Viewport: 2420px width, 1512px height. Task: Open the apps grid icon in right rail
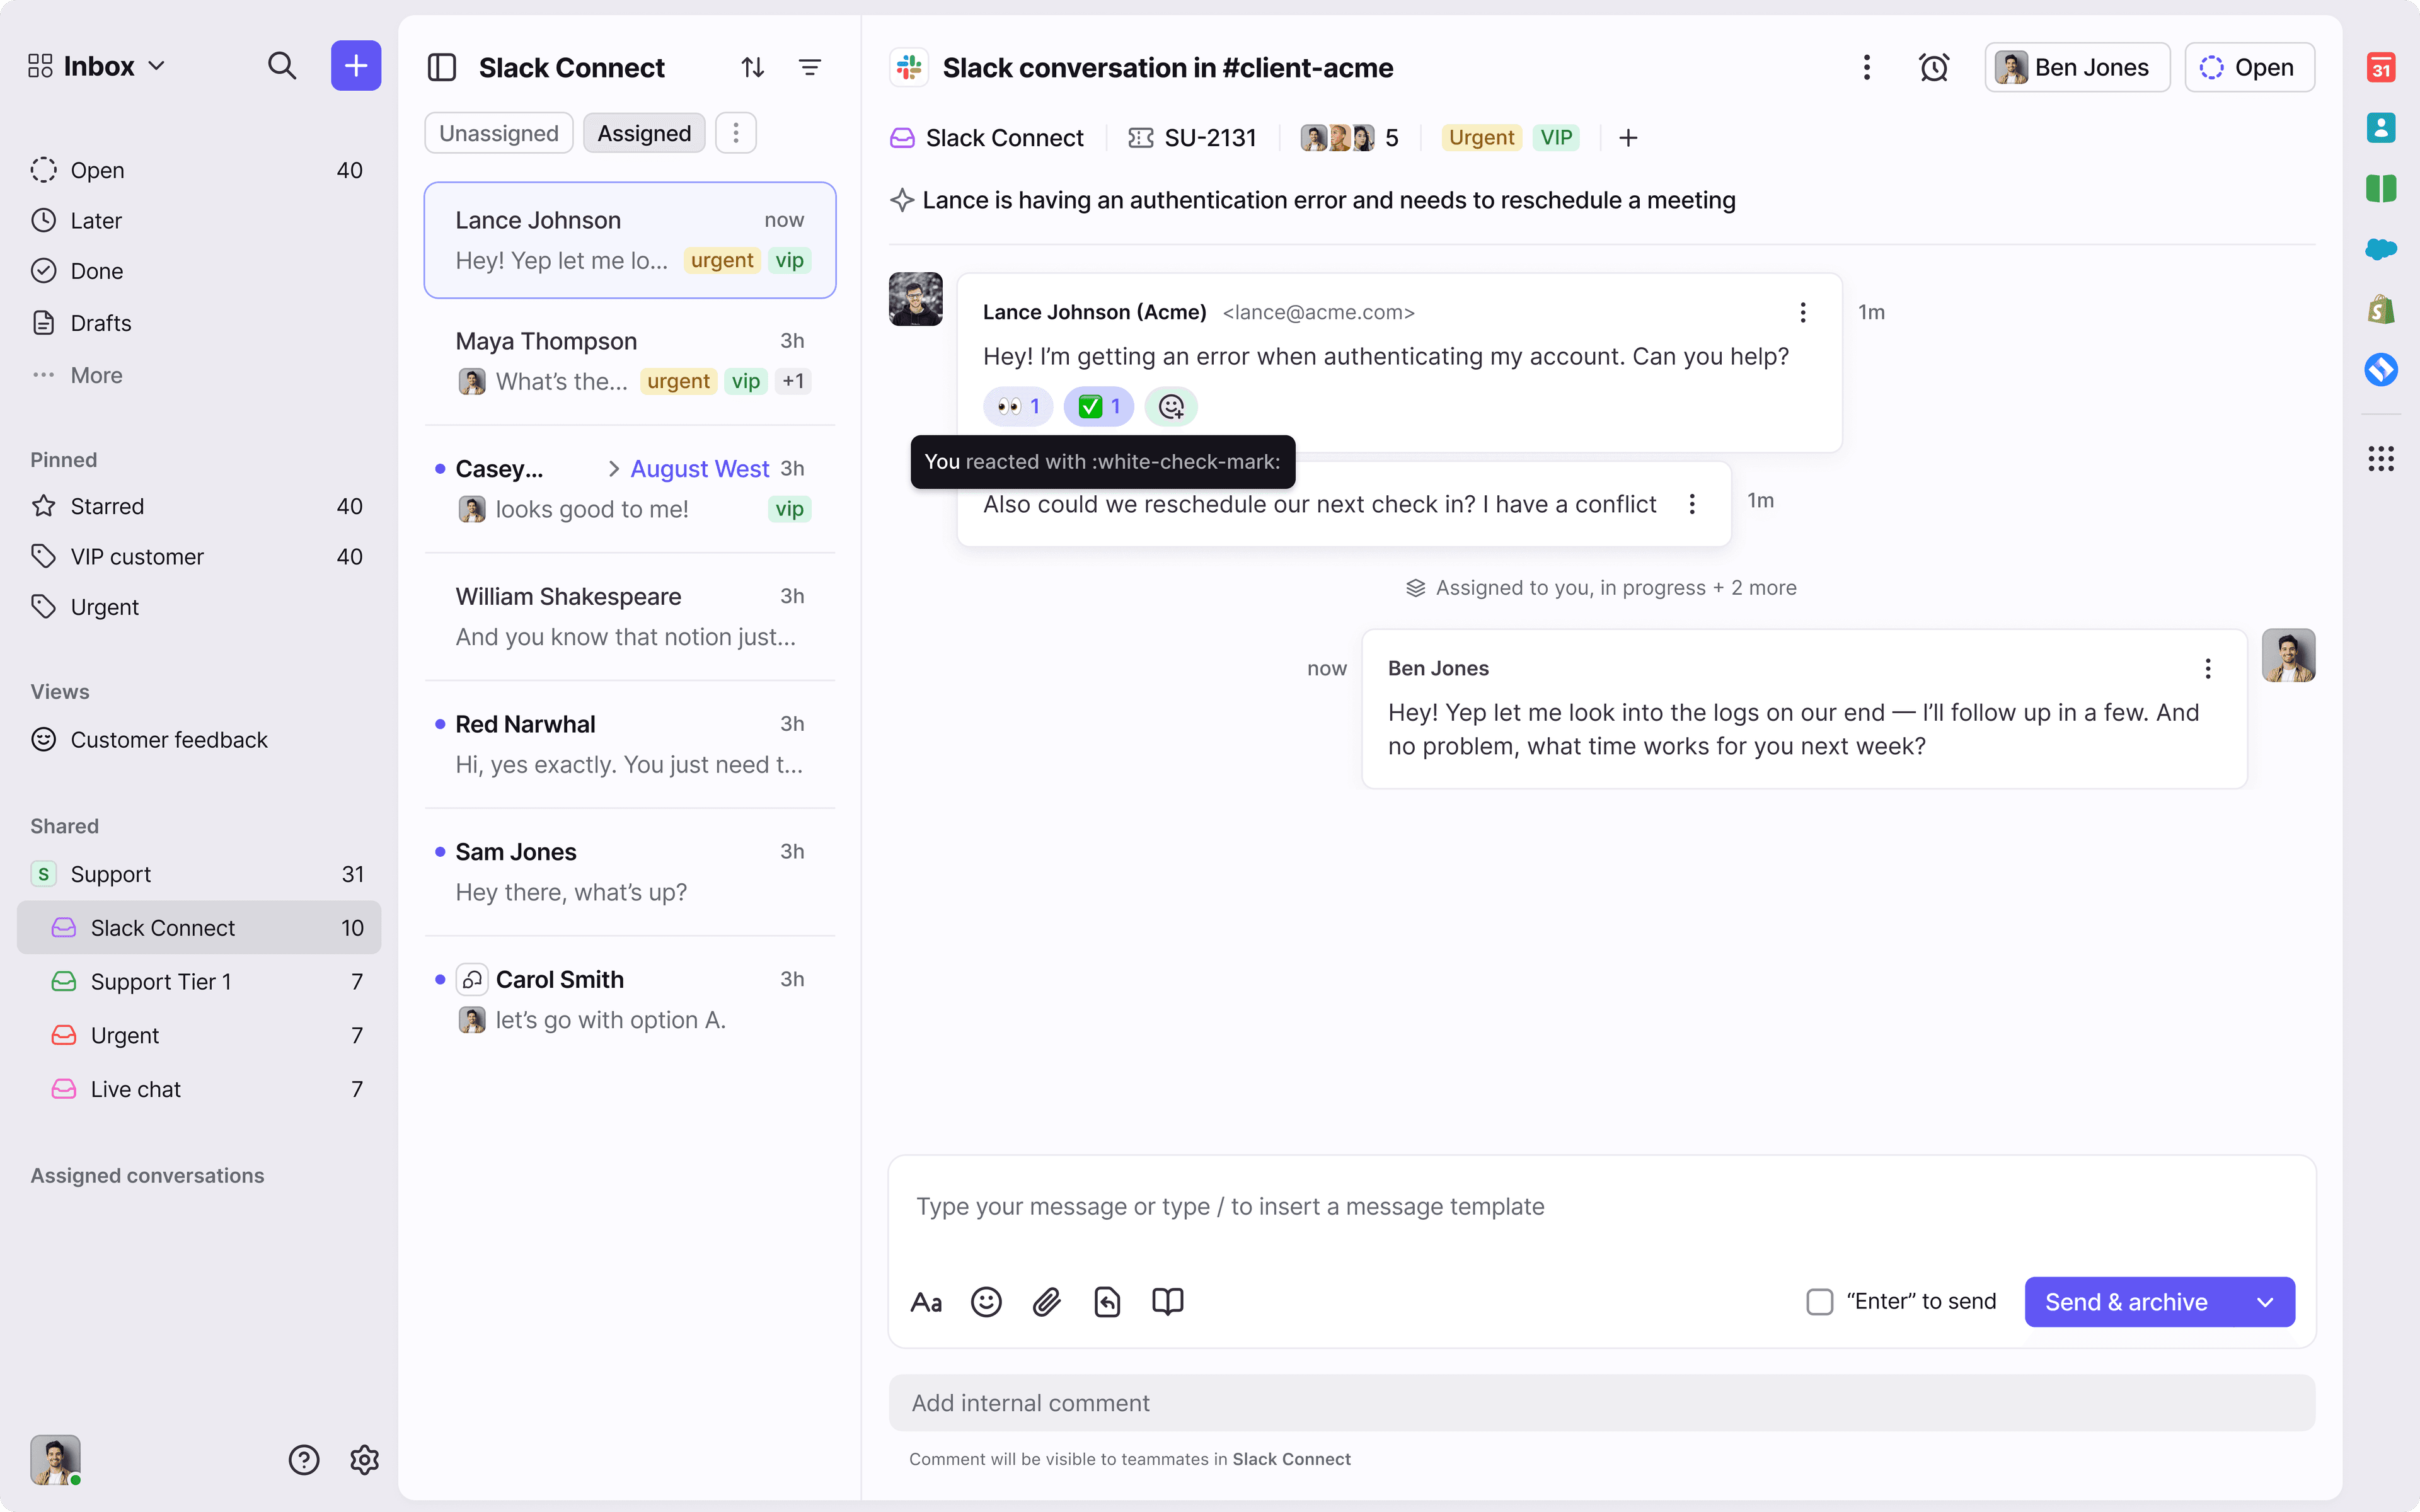(x=2381, y=459)
